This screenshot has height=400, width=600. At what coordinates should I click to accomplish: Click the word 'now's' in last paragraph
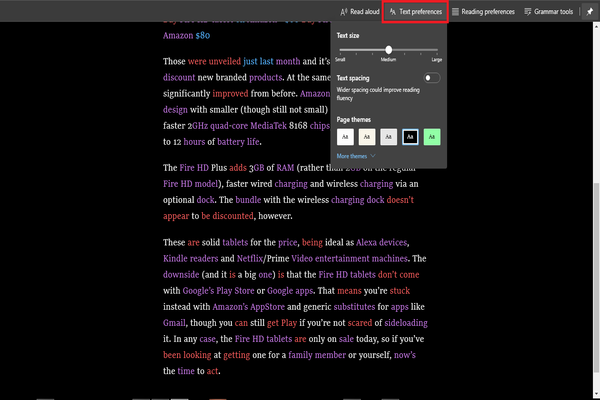[405, 355]
